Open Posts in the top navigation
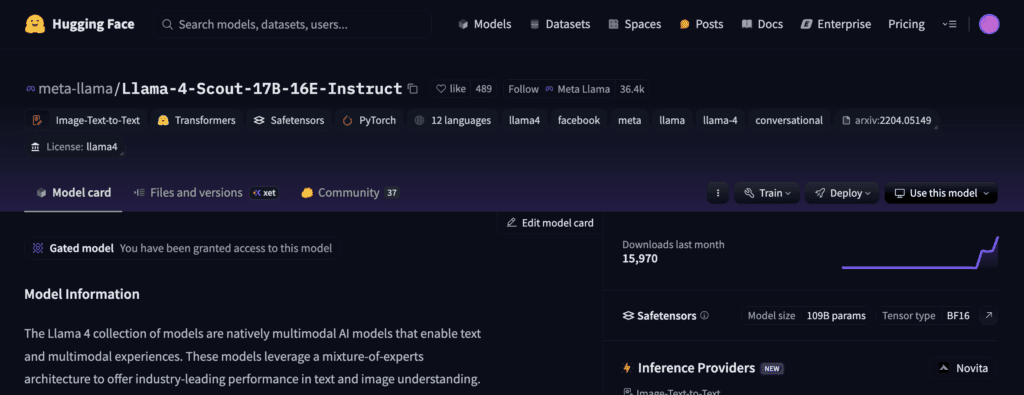Viewport: 1024px width, 395px height. click(701, 24)
